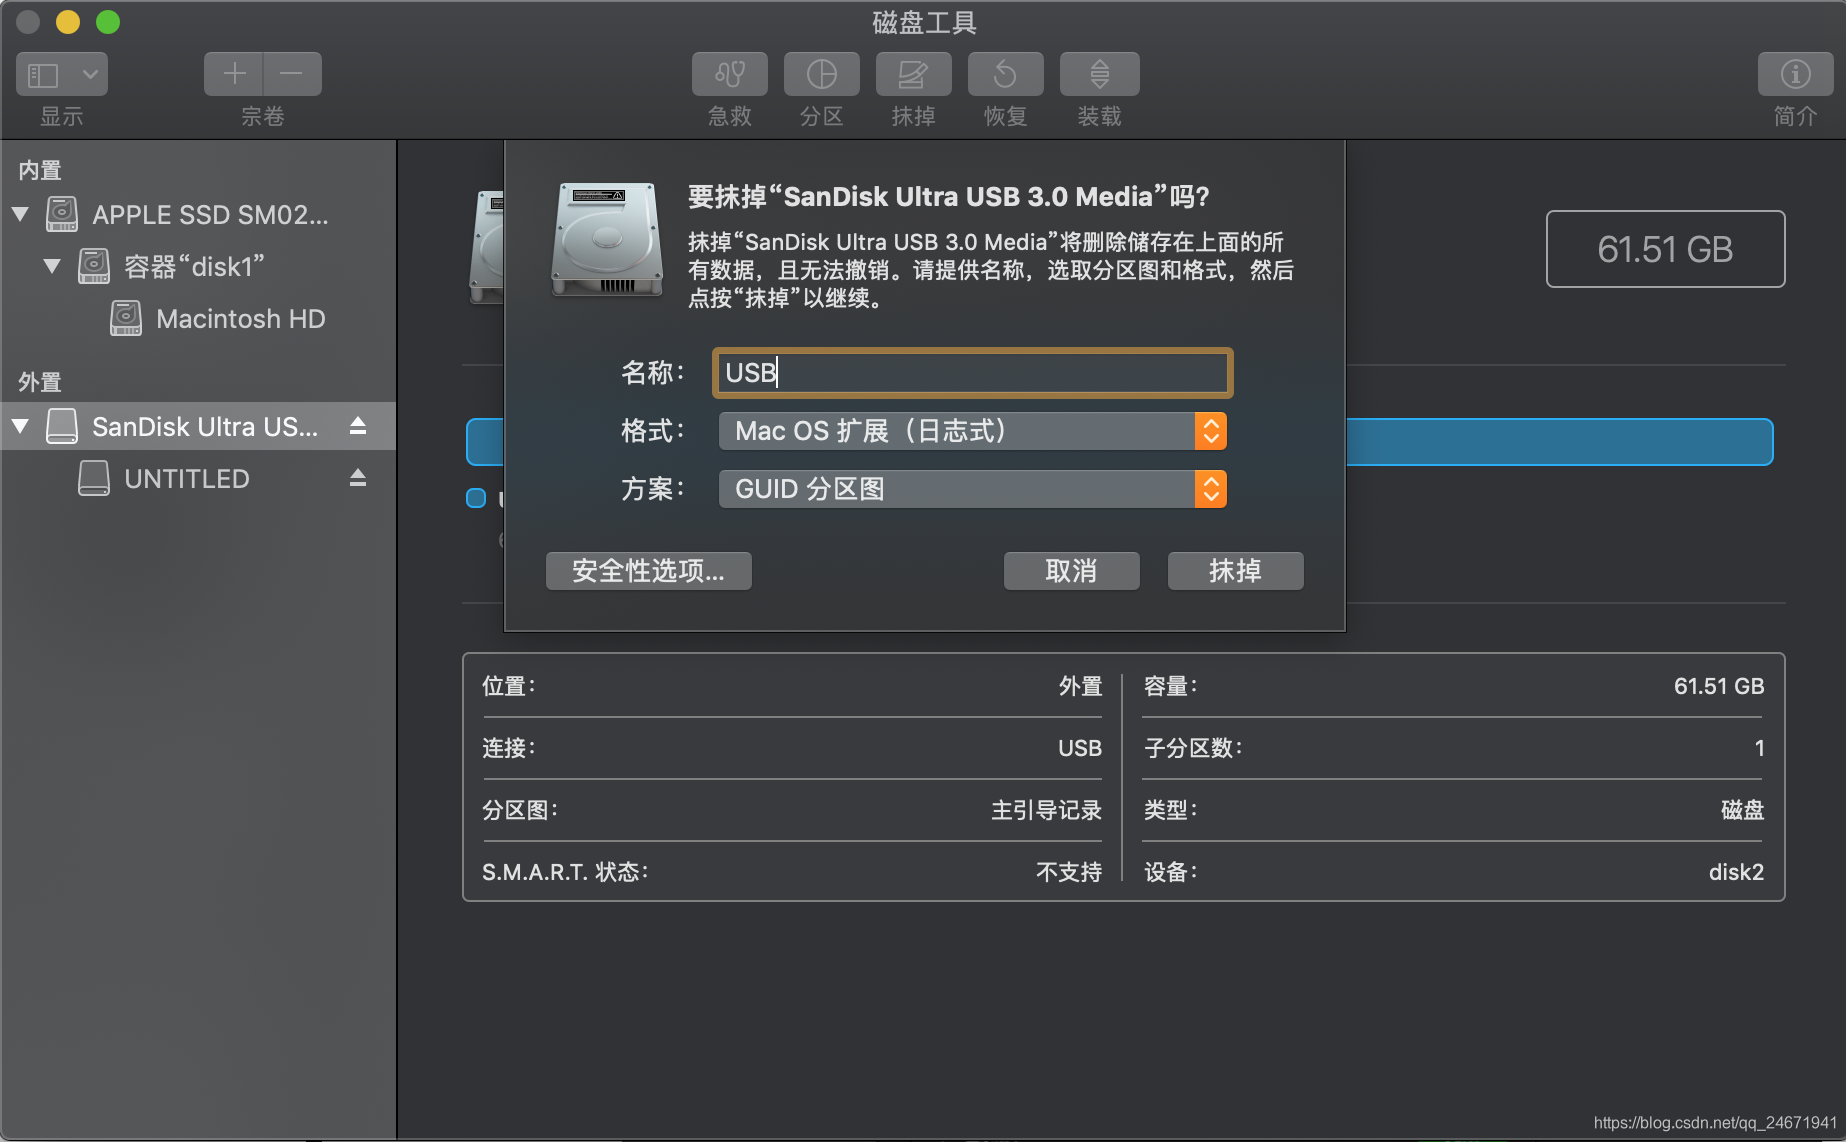The height and width of the screenshot is (1142, 1846).
Task: Confirm with the Erase dialog button
Action: click(1235, 571)
